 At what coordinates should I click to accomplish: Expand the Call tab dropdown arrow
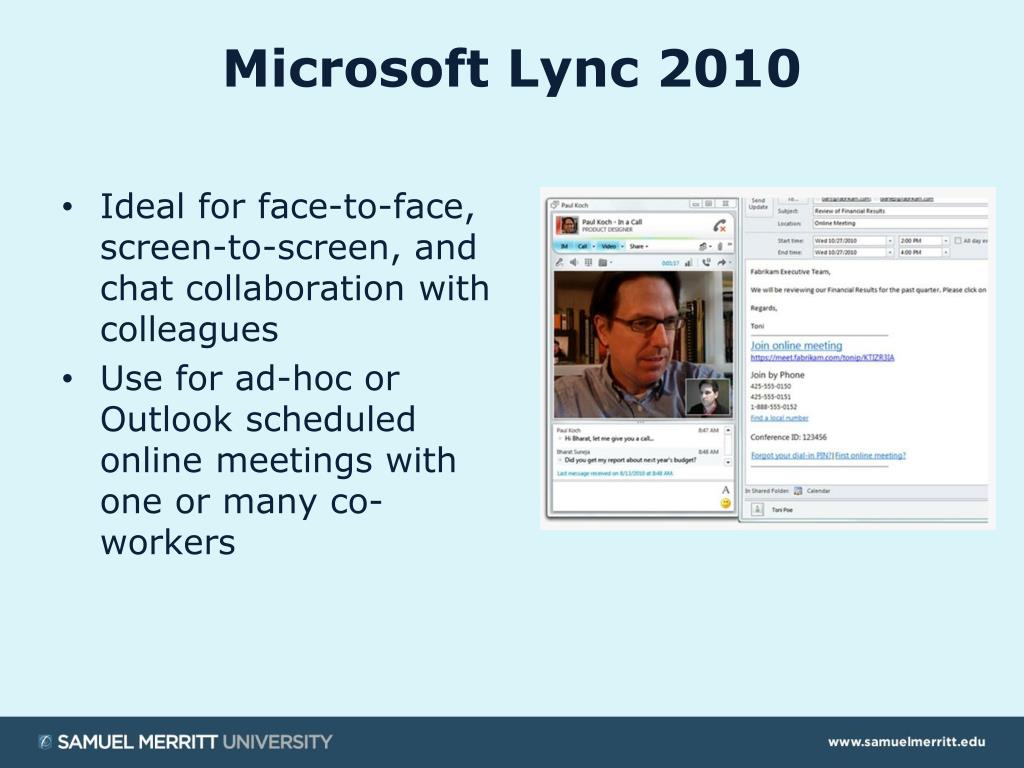tap(594, 246)
